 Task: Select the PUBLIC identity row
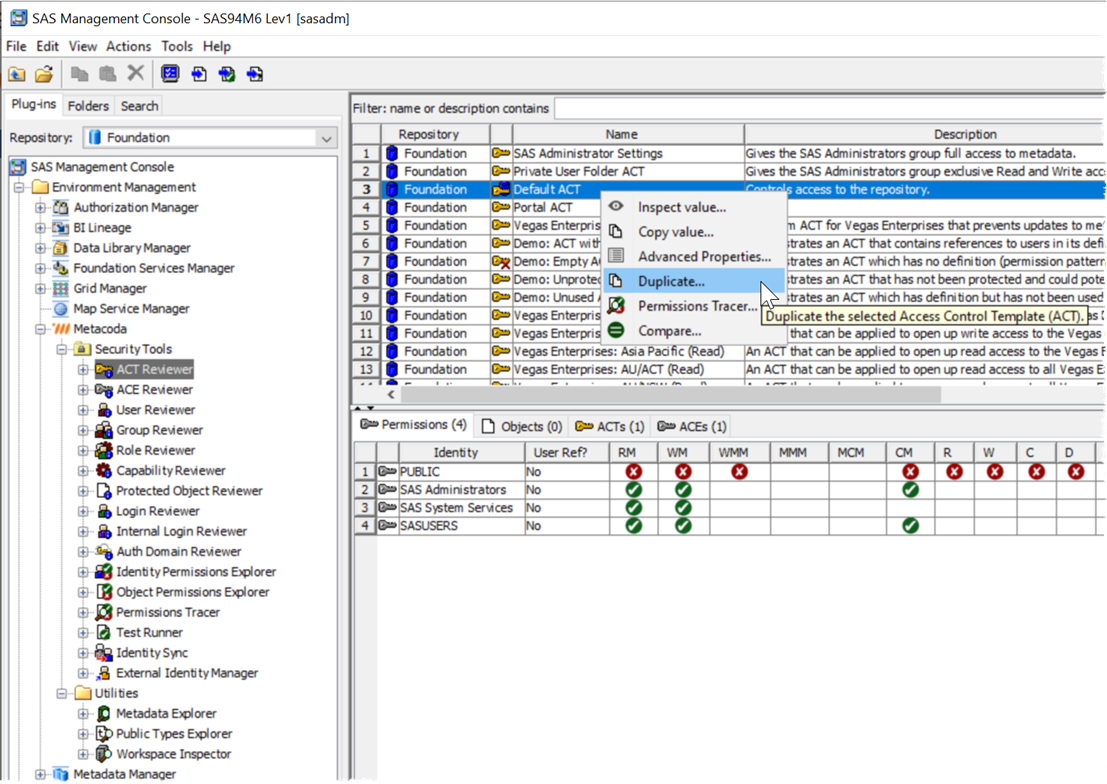coord(729,472)
